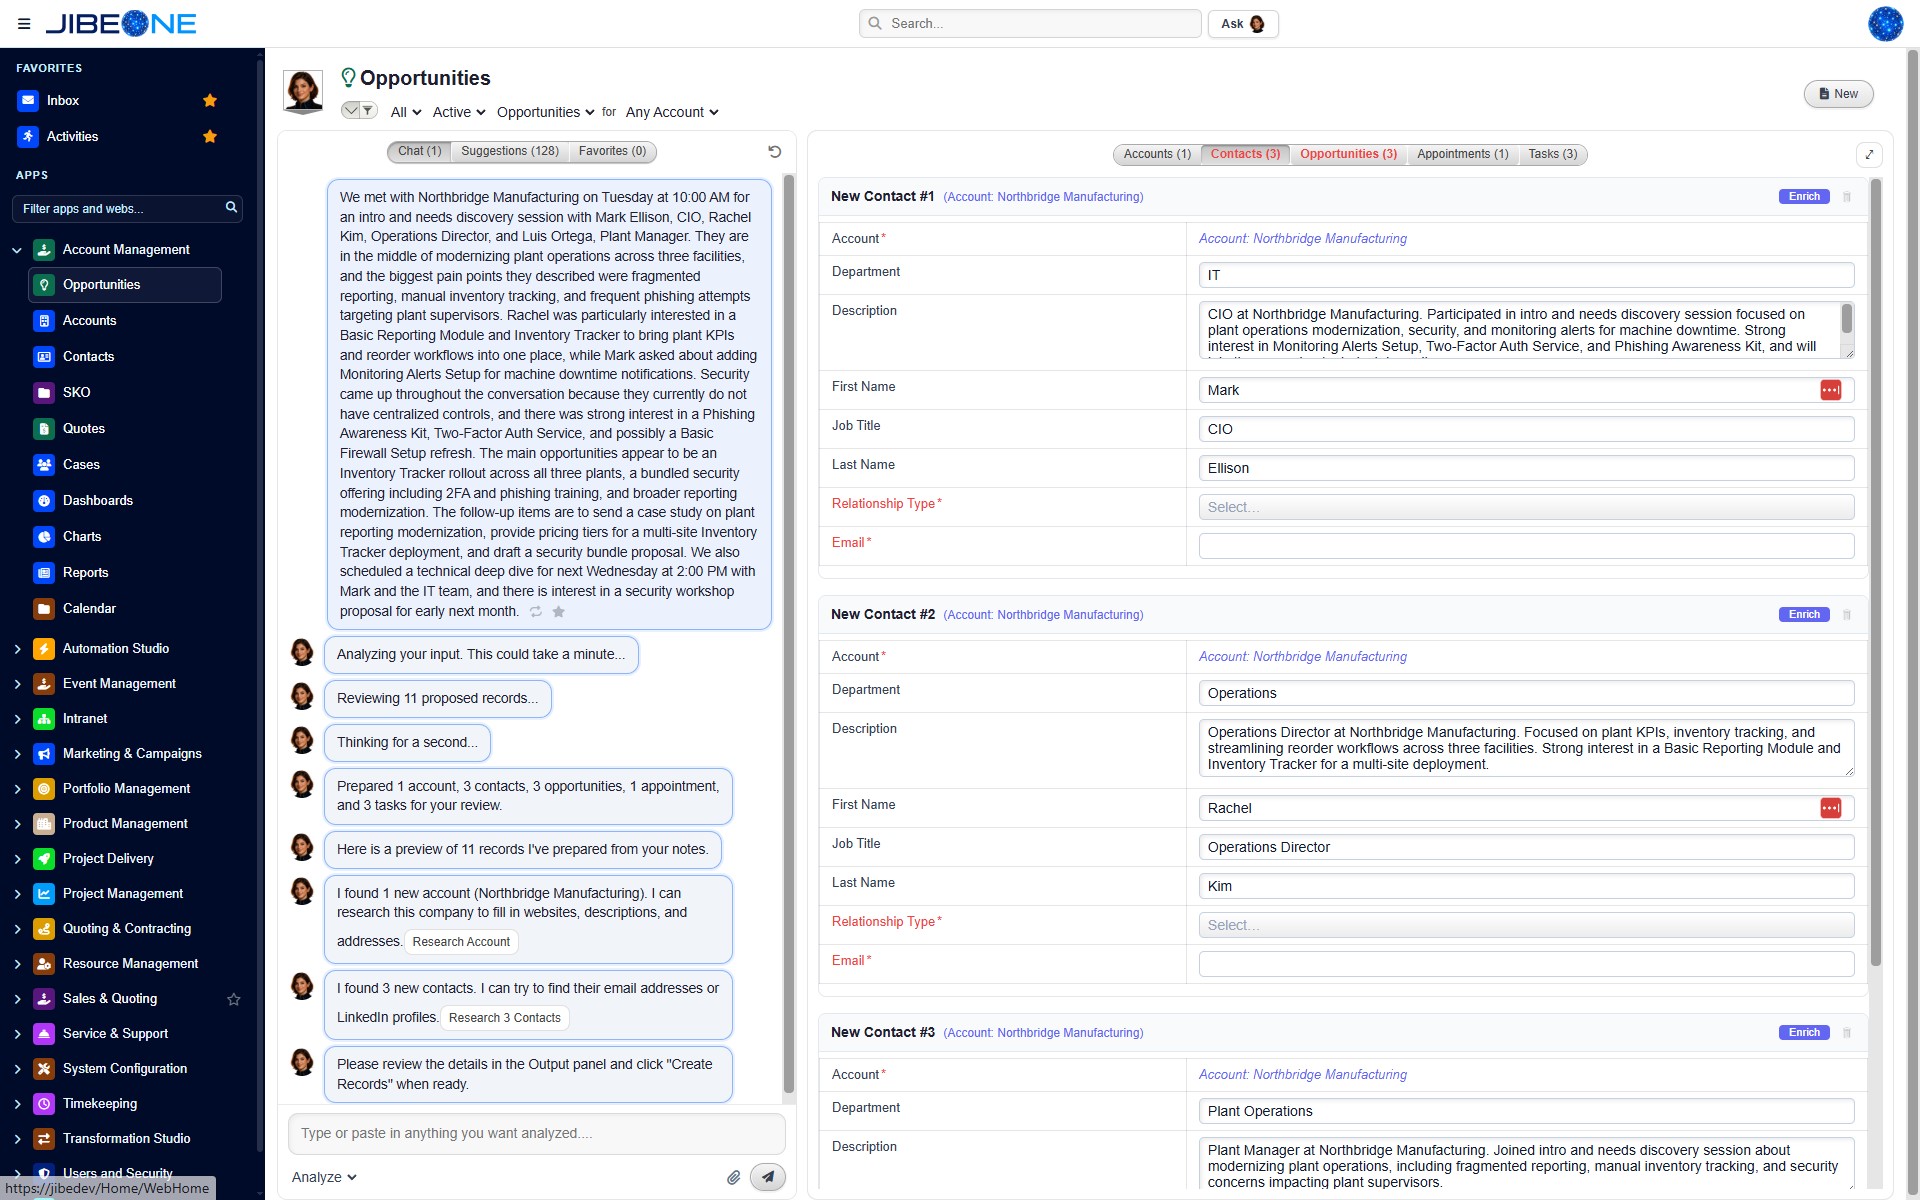Open the user profile avatar menu
The width and height of the screenshot is (1920, 1200).
coord(1885,24)
